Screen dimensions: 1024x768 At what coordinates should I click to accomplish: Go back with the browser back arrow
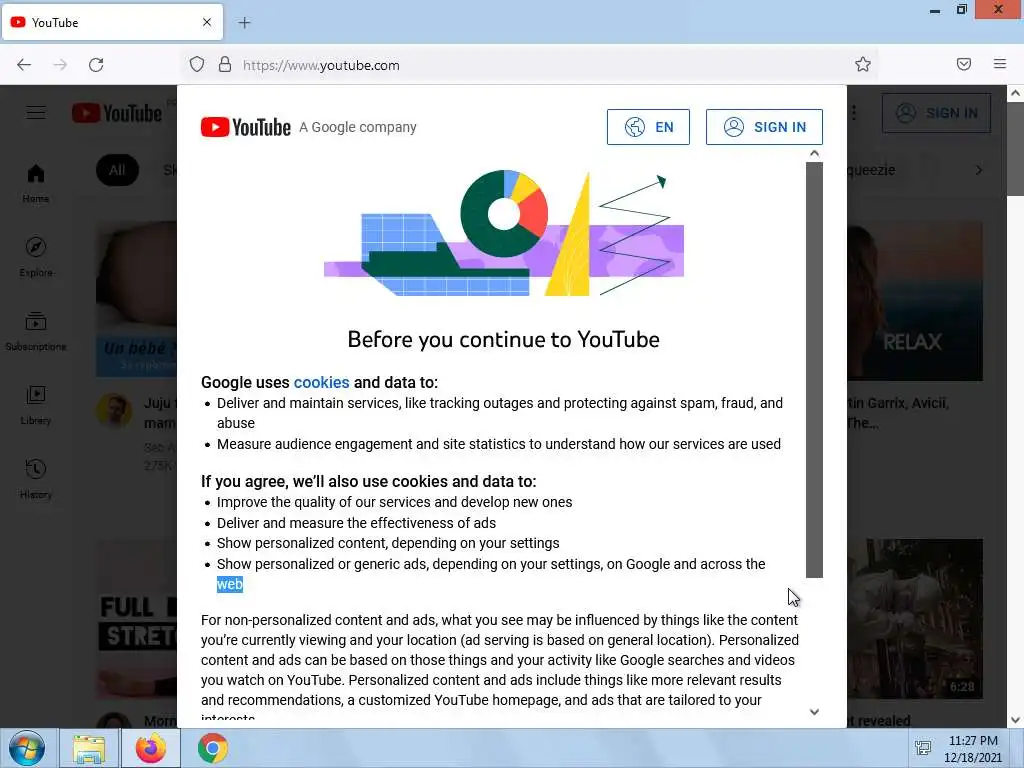click(24, 65)
